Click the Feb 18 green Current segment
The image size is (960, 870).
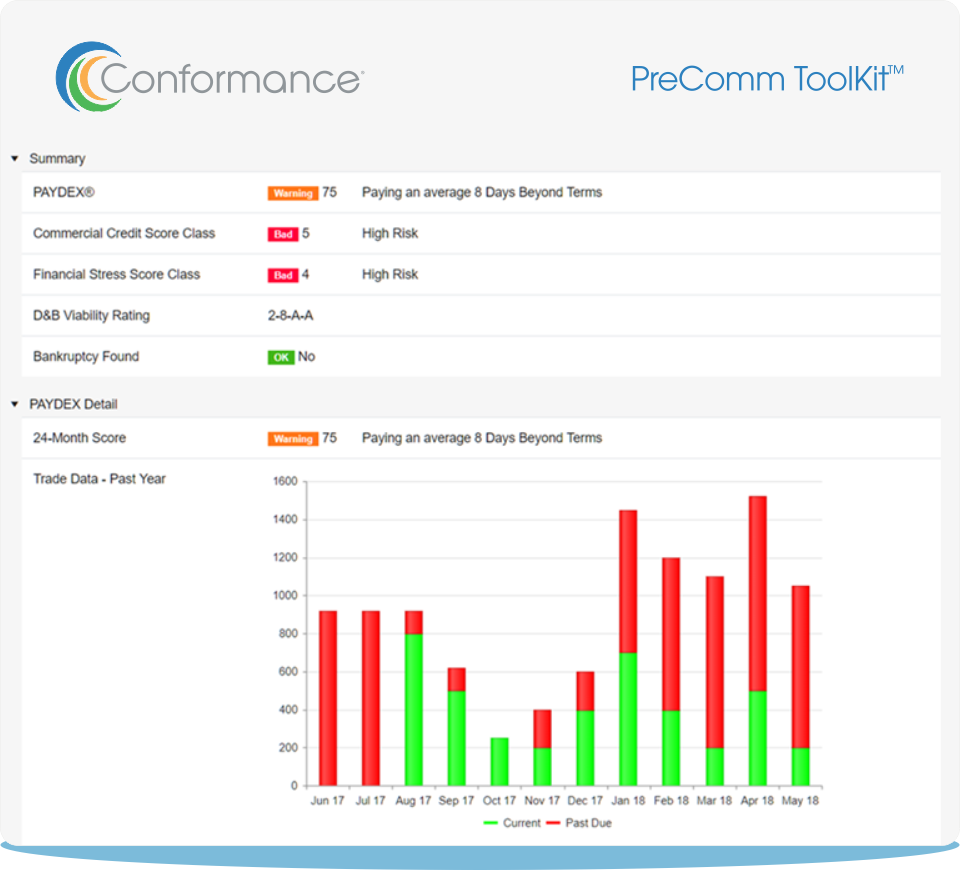pos(671,748)
